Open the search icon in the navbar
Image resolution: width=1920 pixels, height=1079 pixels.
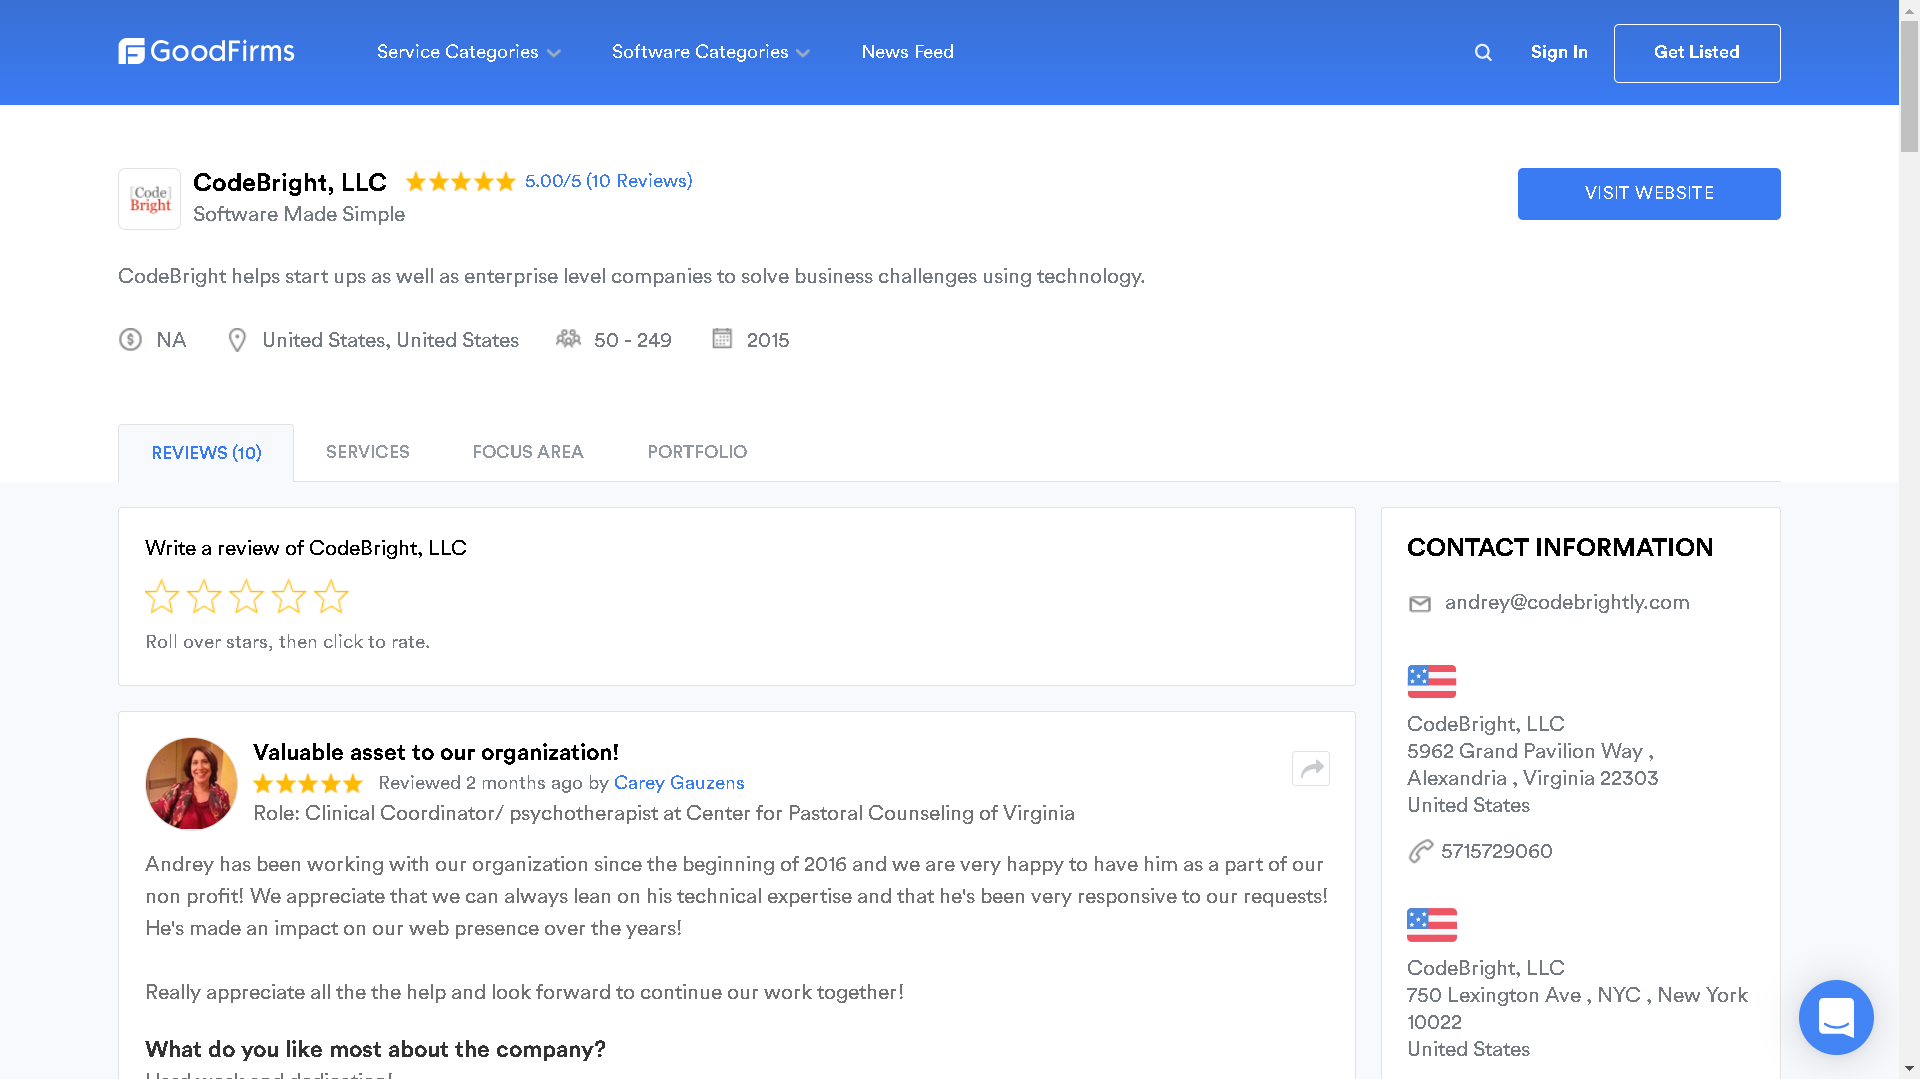coord(1483,52)
